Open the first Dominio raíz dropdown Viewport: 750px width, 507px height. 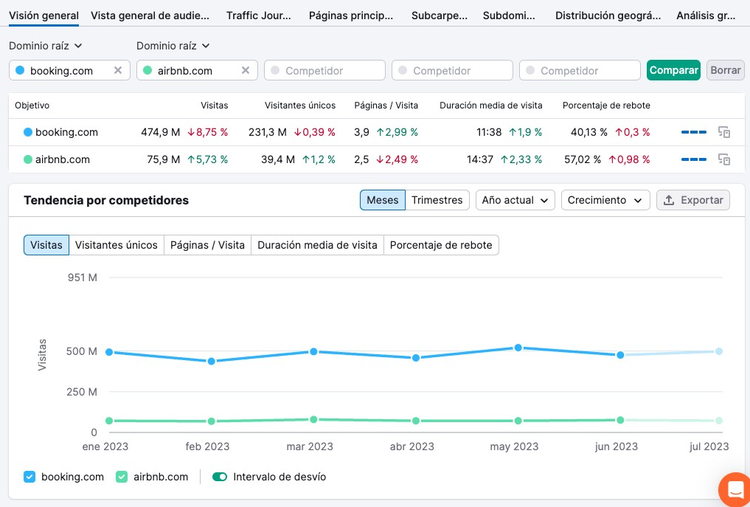pyautogui.click(x=45, y=46)
